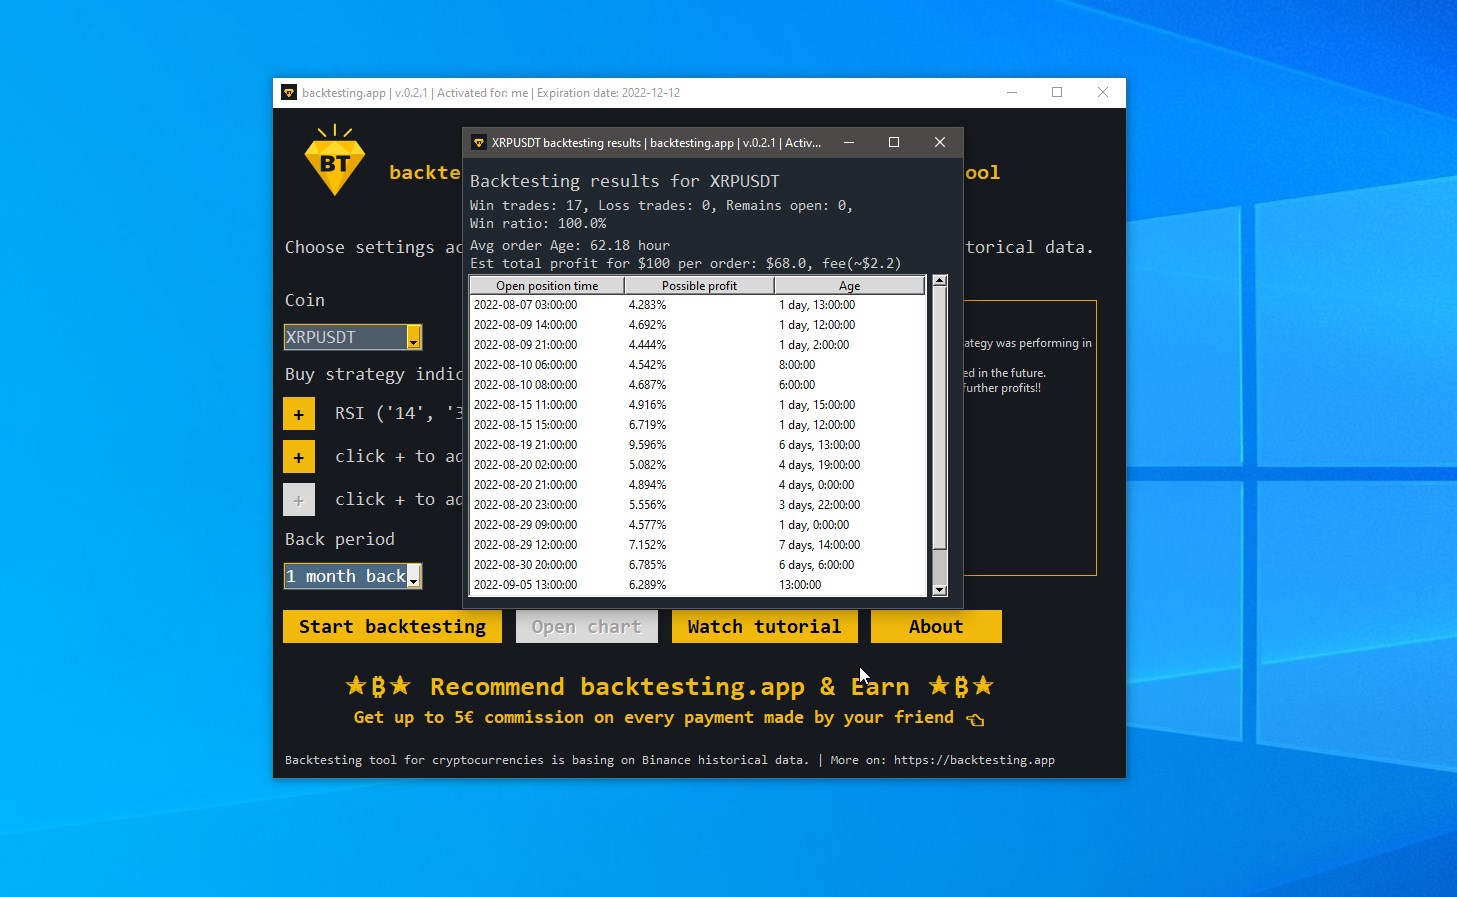
Task: Select the row 2022-09-05 13:00:00
Action: pyautogui.click(x=698, y=585)
